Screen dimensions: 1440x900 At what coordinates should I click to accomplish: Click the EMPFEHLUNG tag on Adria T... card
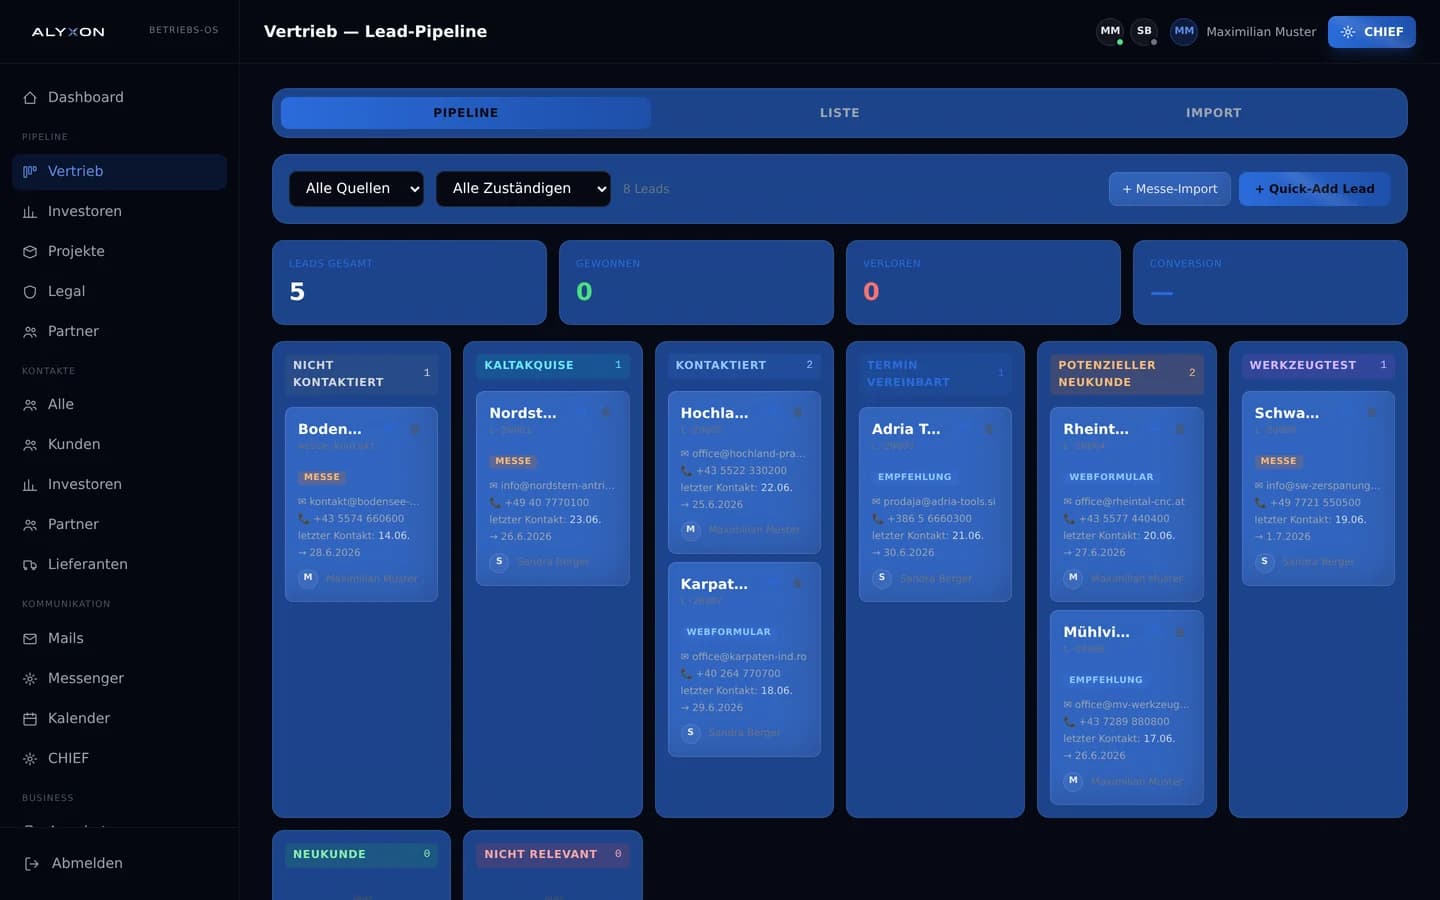tap(914, 477)
